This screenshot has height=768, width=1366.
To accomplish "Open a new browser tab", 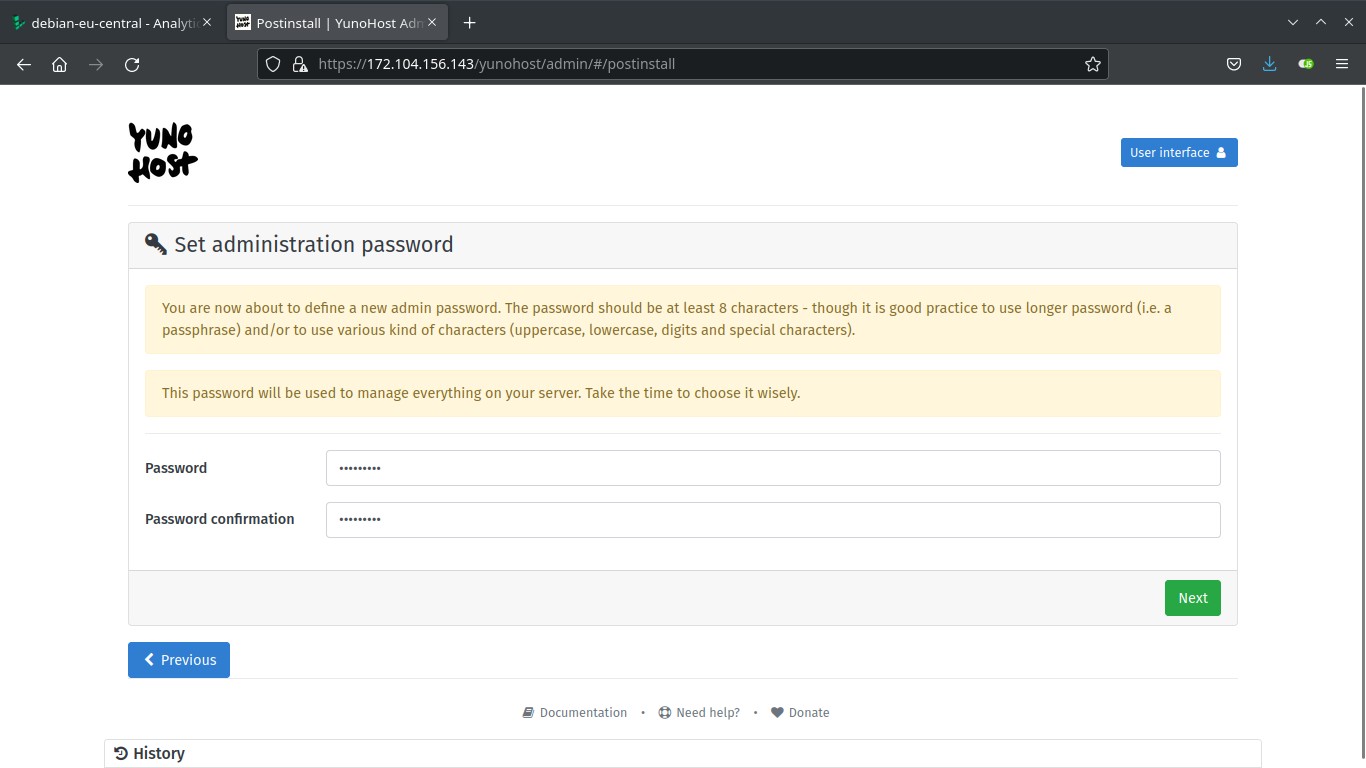I will 469,23.
